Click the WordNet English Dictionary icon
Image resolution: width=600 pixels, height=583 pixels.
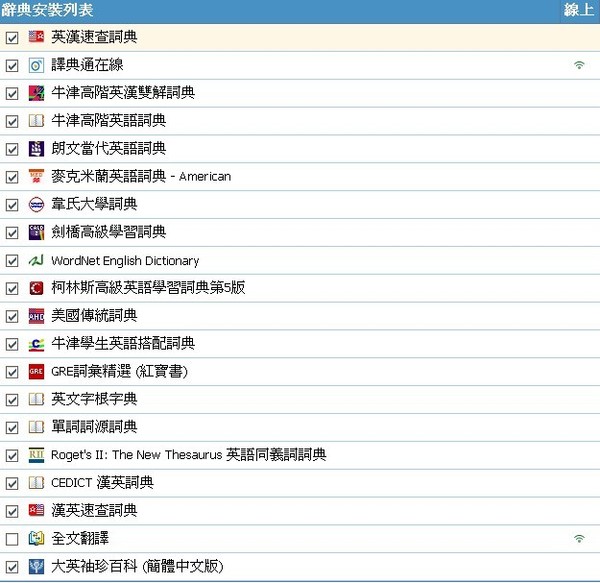click(x=36, y=260)
